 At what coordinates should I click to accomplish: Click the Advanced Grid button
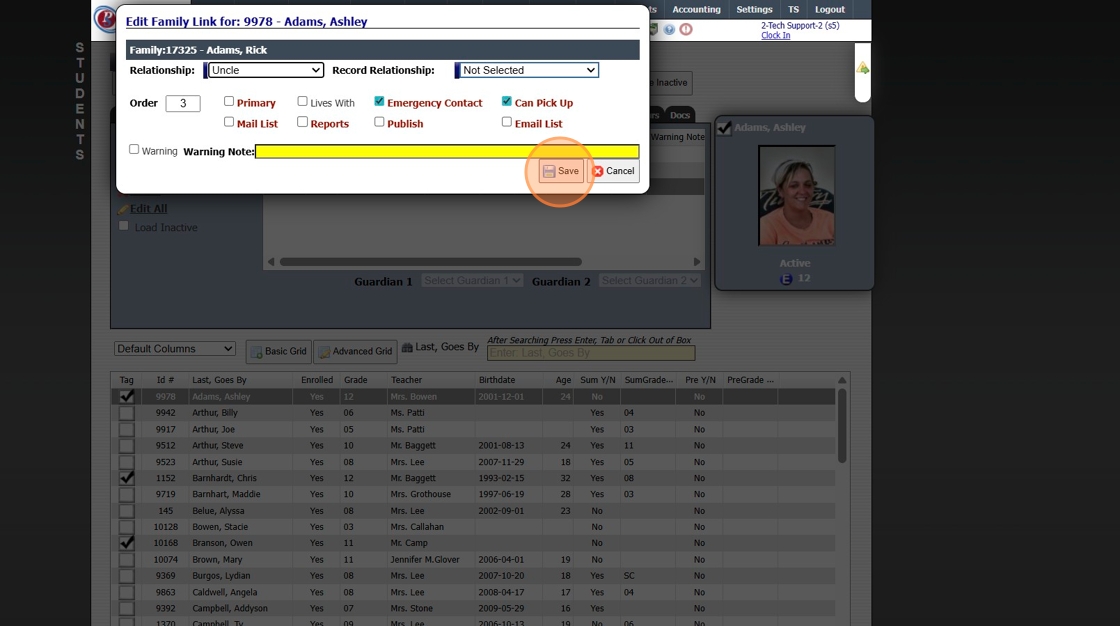[356, 351]
